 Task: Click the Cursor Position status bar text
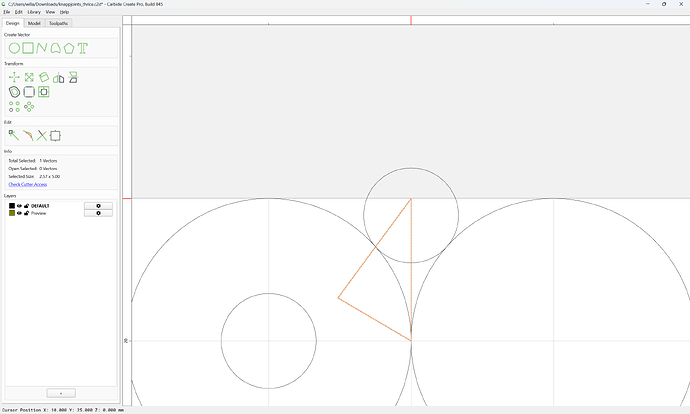click(x=63, y=410)
